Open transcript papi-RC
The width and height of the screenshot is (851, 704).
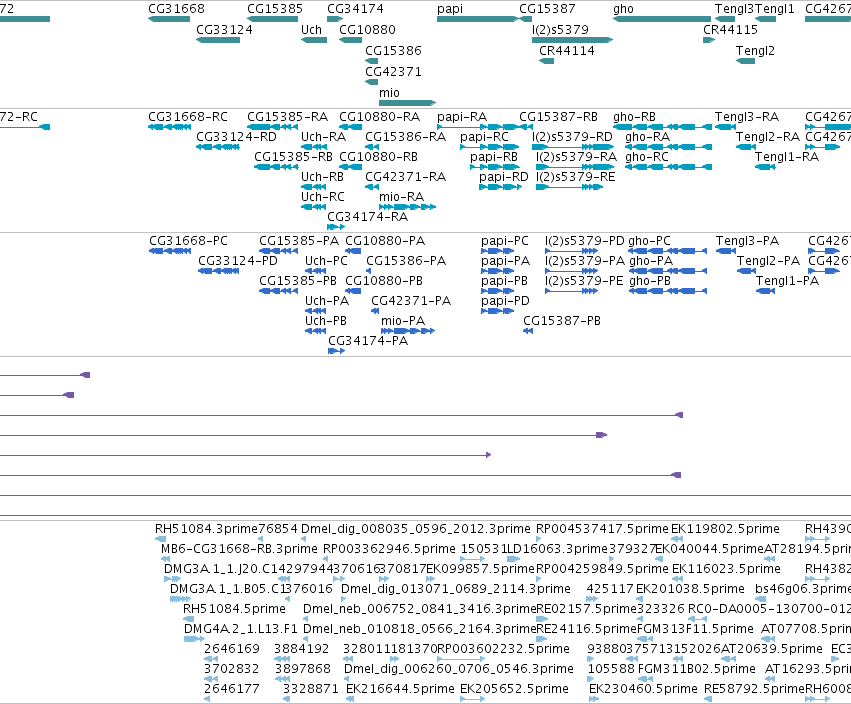pyautogui.click(x=485, y=137)
